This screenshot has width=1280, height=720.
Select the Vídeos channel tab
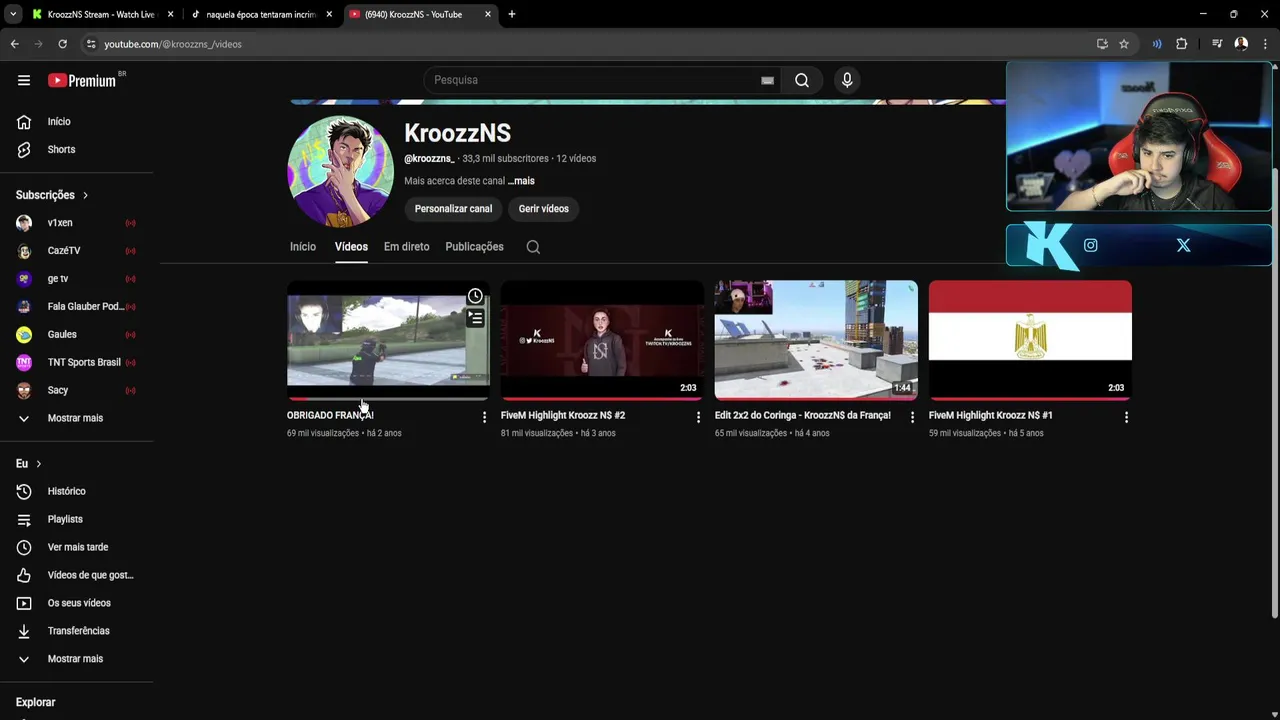(x=351, y=247)
